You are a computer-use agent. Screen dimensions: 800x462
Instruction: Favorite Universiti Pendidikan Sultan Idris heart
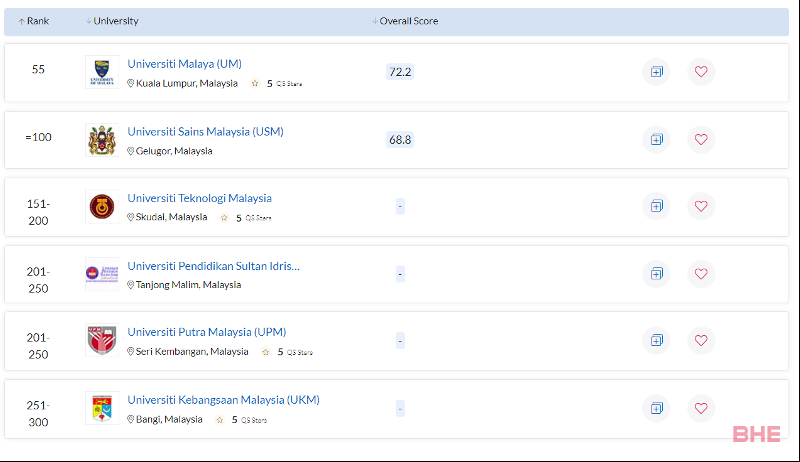(x=701, y=274)
